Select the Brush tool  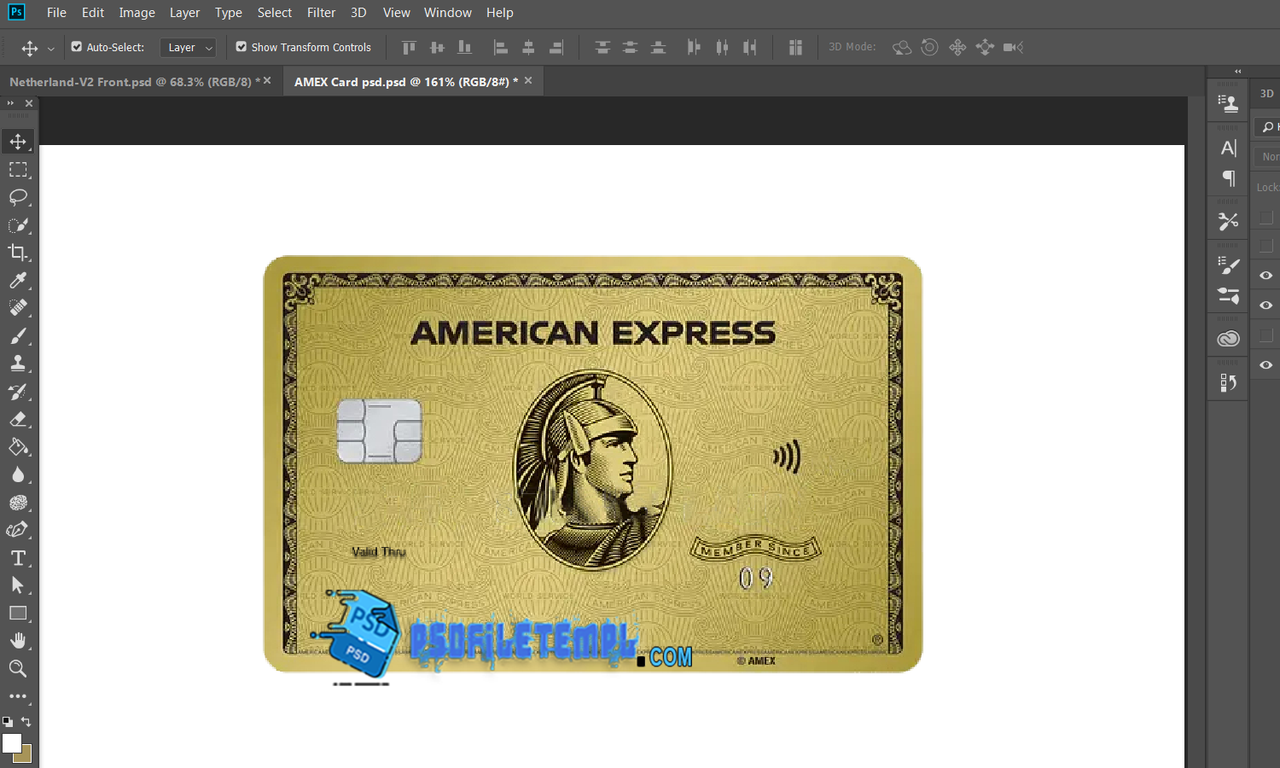click(x=18, y=336)
